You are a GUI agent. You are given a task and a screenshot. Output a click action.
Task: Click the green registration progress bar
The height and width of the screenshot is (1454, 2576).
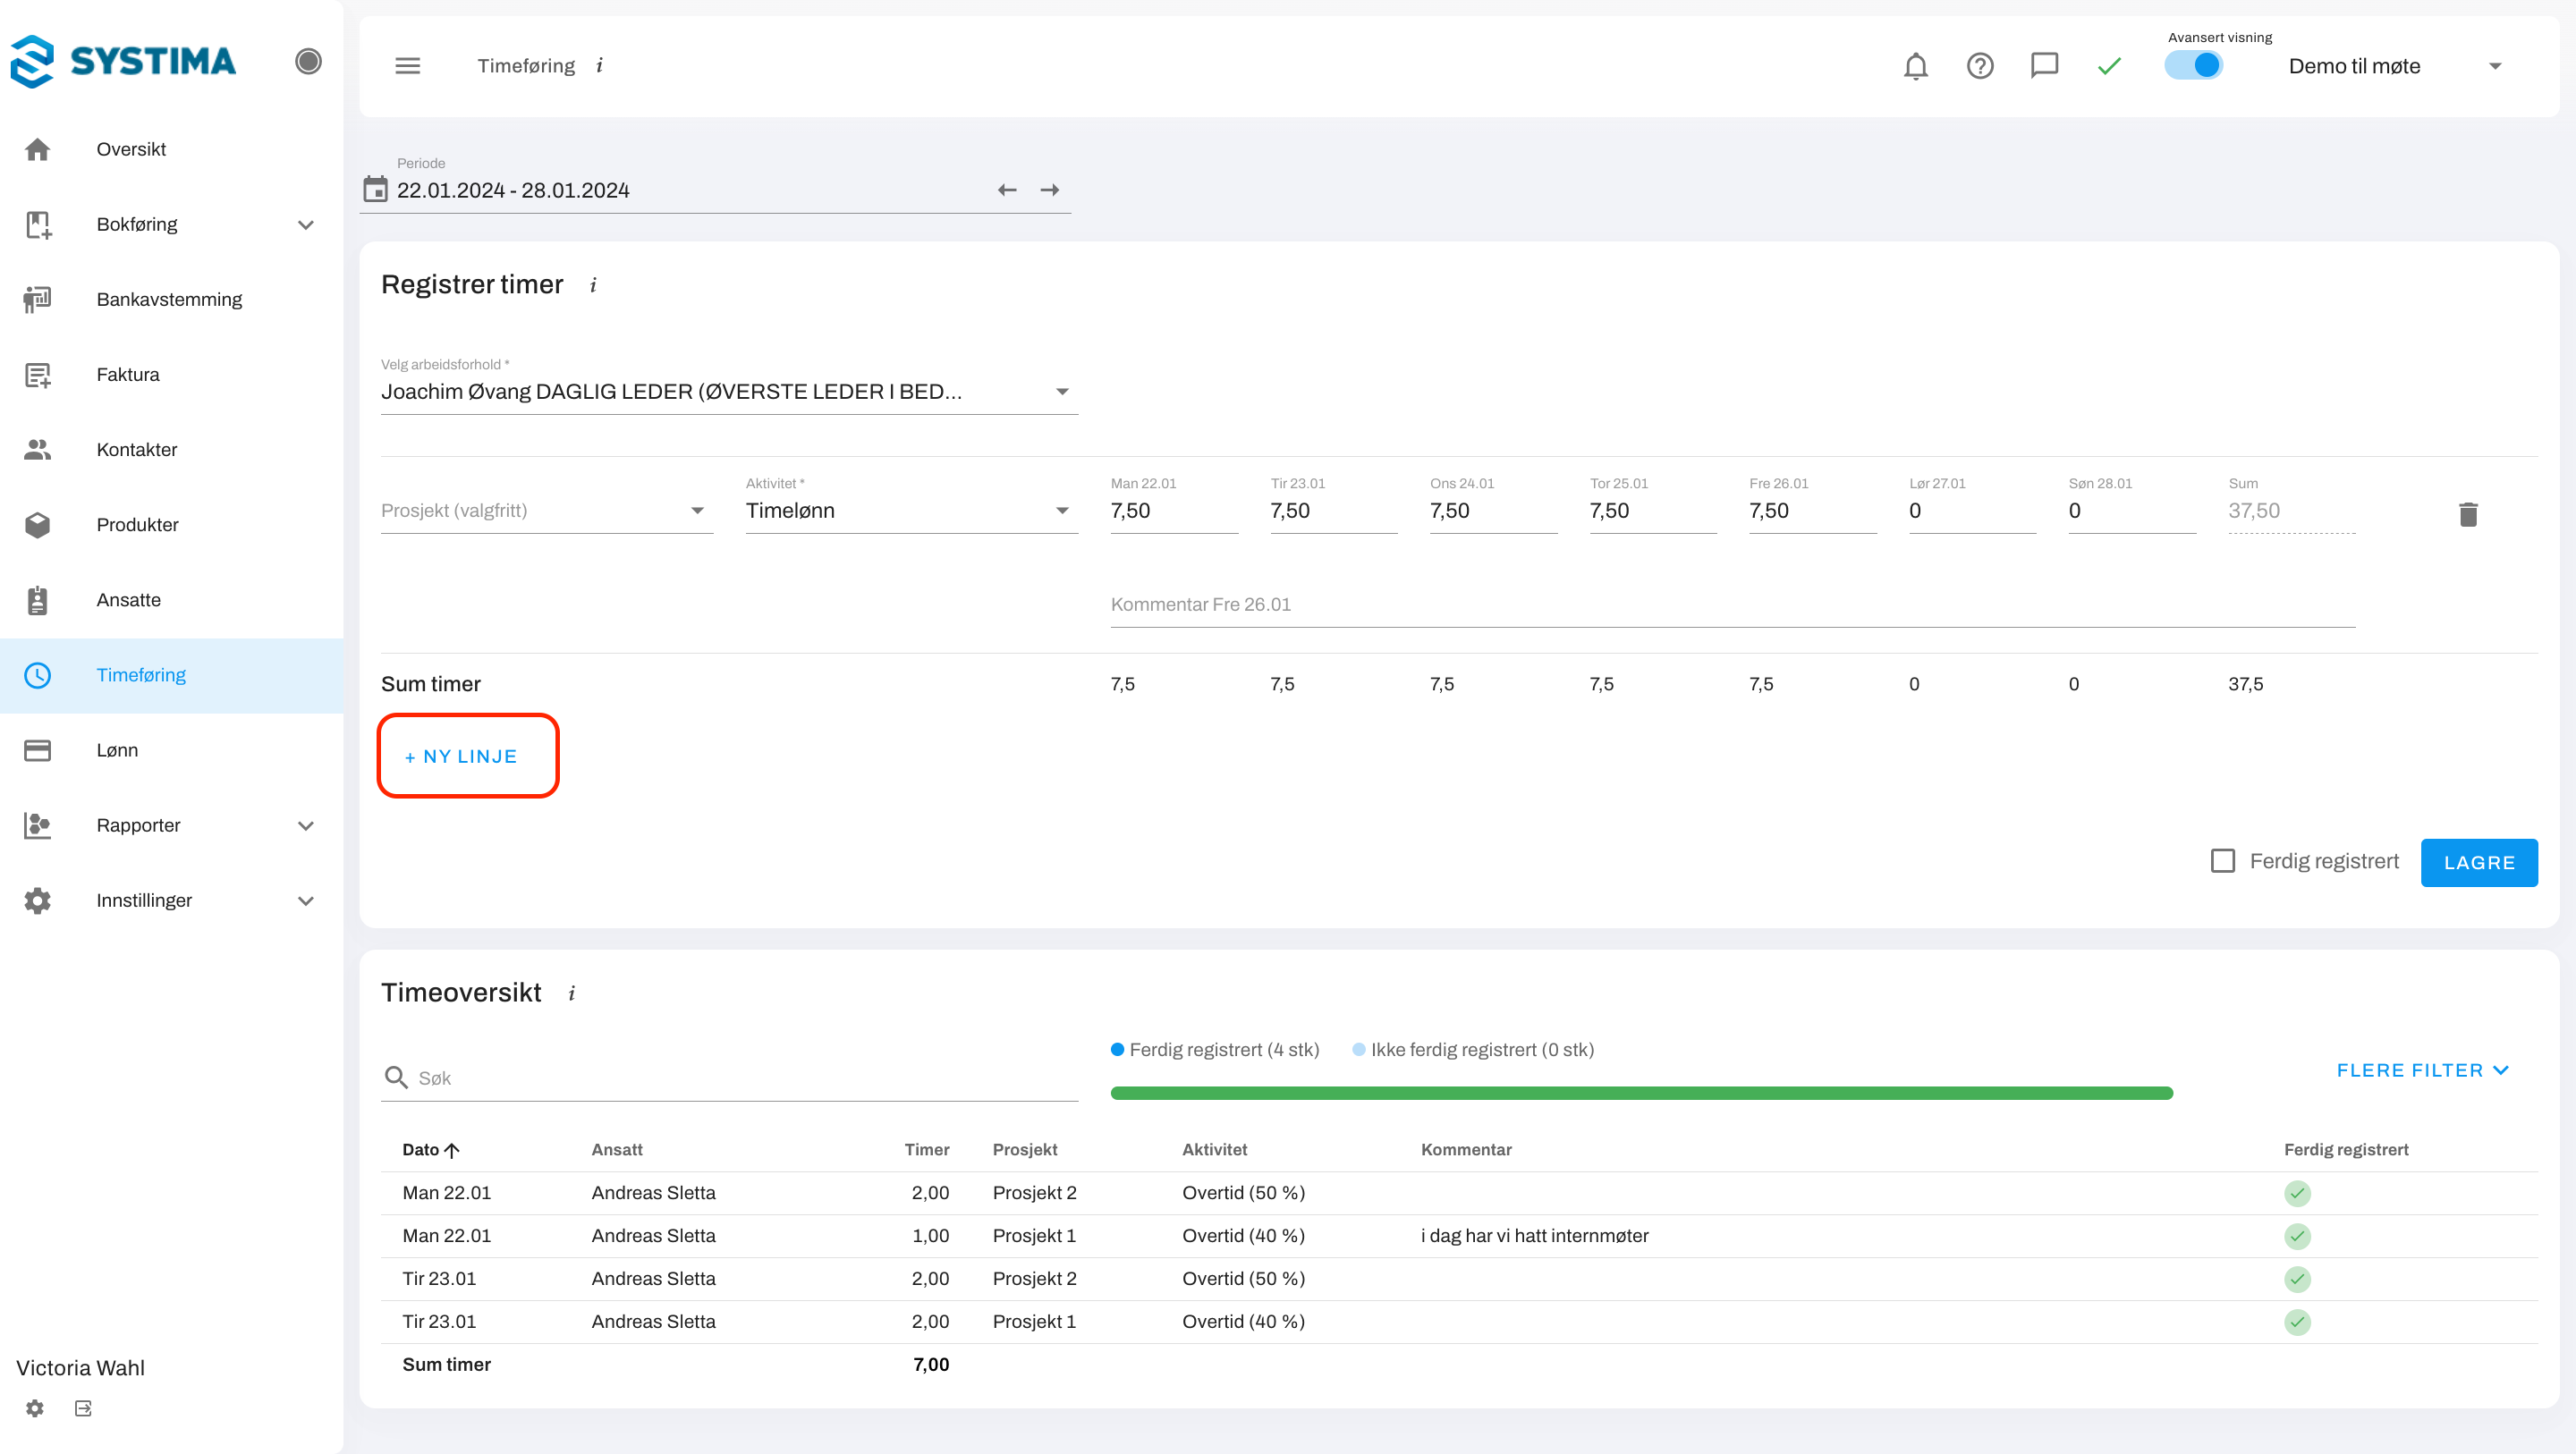[1641, 1093]
